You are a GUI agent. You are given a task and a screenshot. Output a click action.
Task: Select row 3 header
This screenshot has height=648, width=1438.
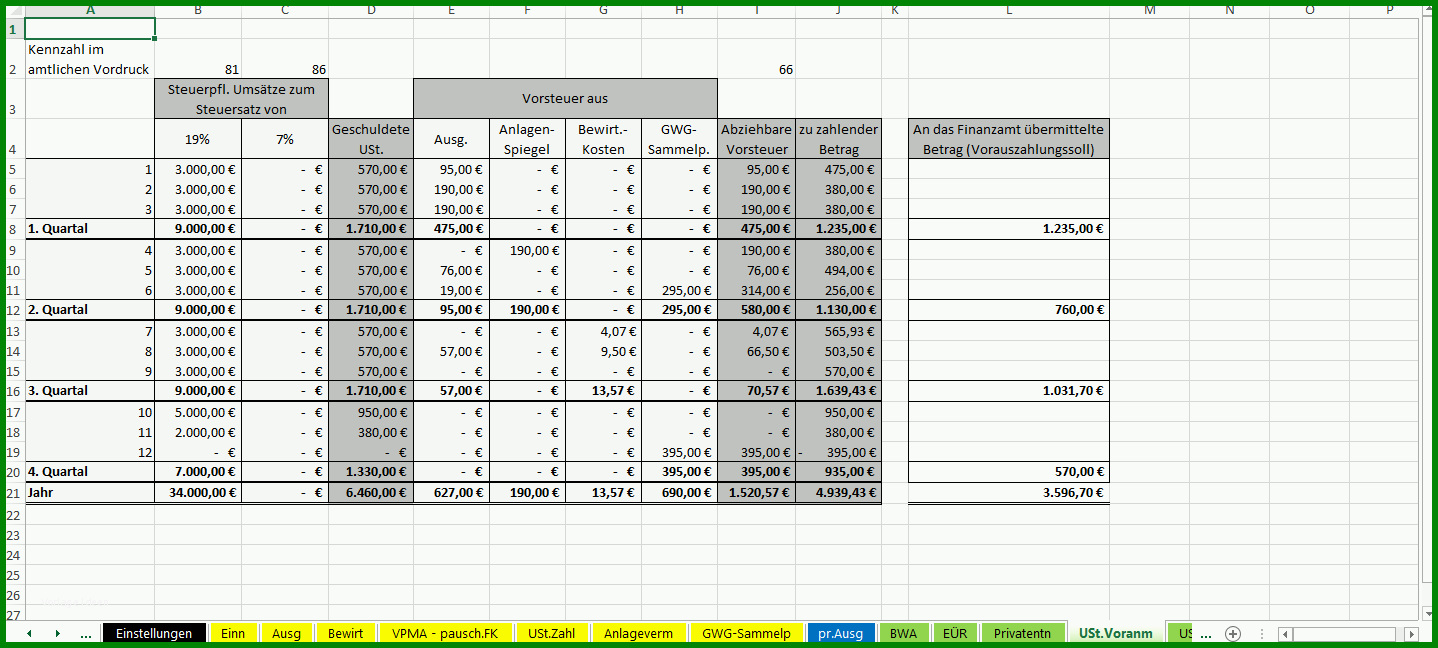click(x=14, y=99)
